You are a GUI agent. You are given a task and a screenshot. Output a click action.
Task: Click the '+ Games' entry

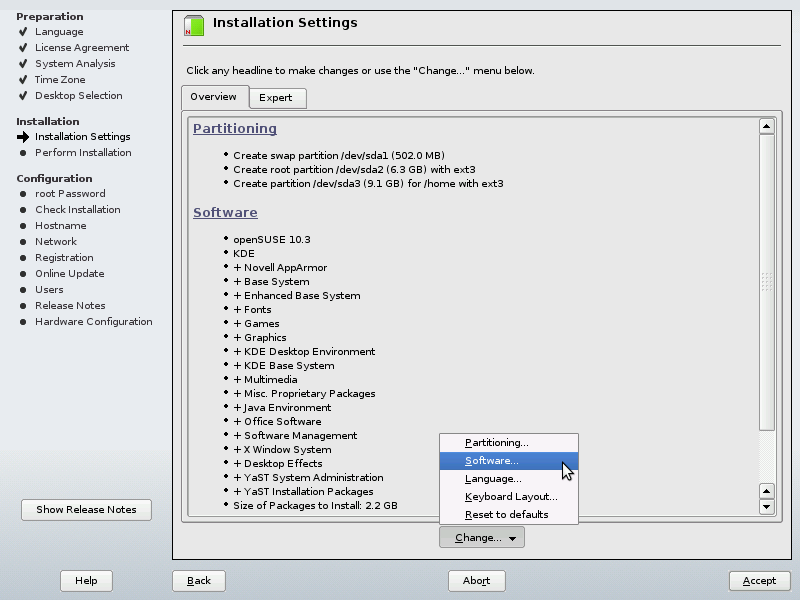pos(256,323)
